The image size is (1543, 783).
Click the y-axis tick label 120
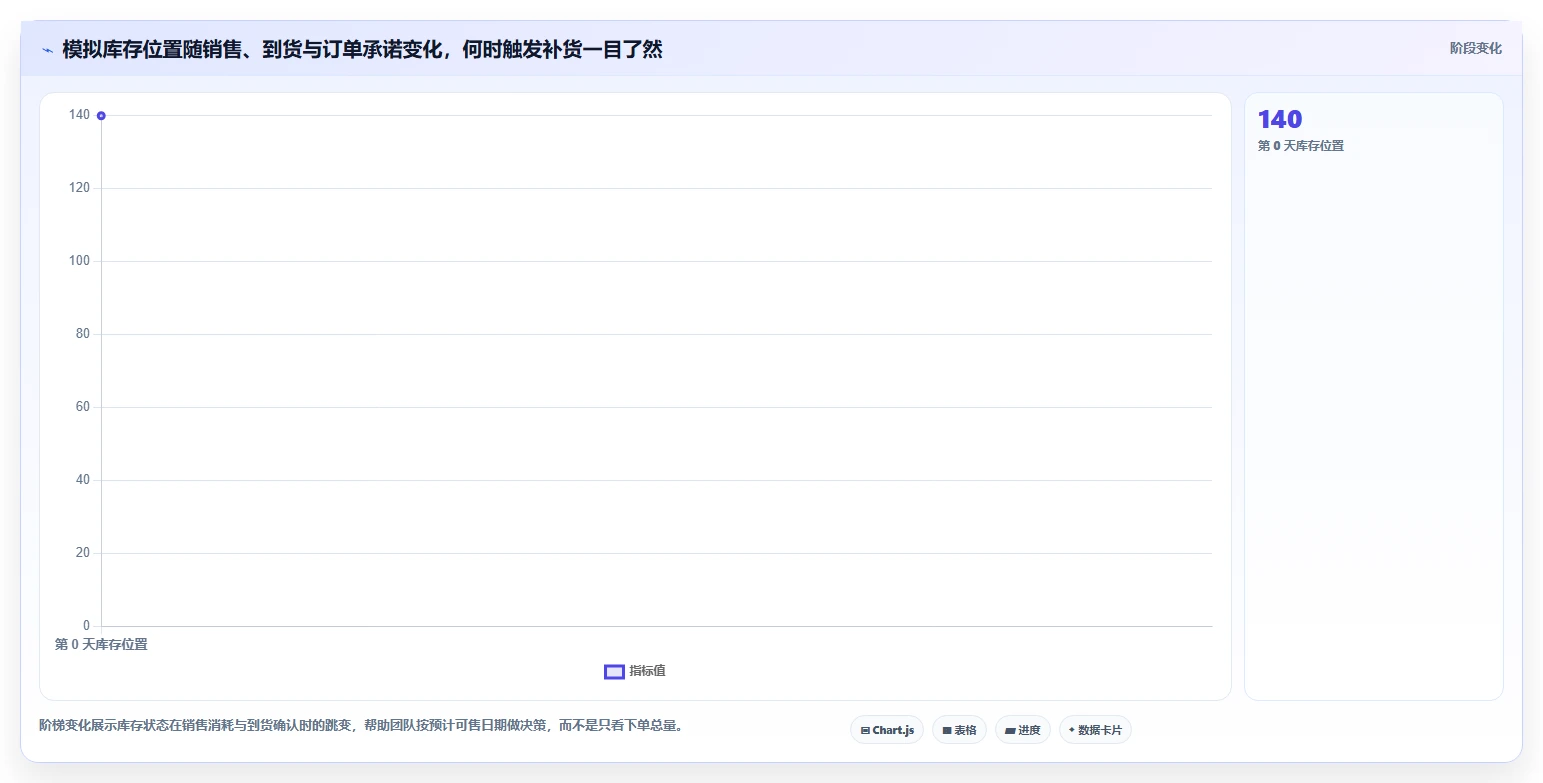[x=79, y=188]
